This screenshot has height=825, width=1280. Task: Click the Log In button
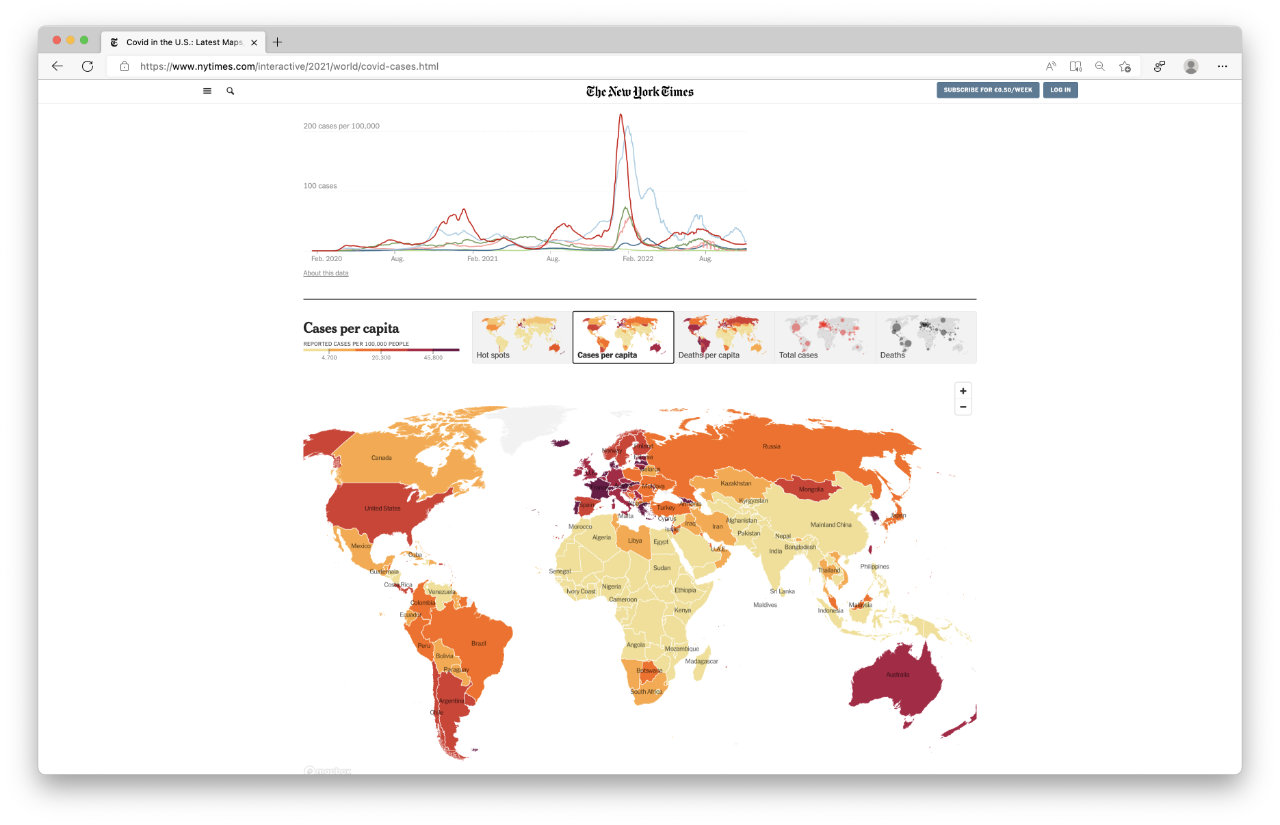coord(1060,90)
